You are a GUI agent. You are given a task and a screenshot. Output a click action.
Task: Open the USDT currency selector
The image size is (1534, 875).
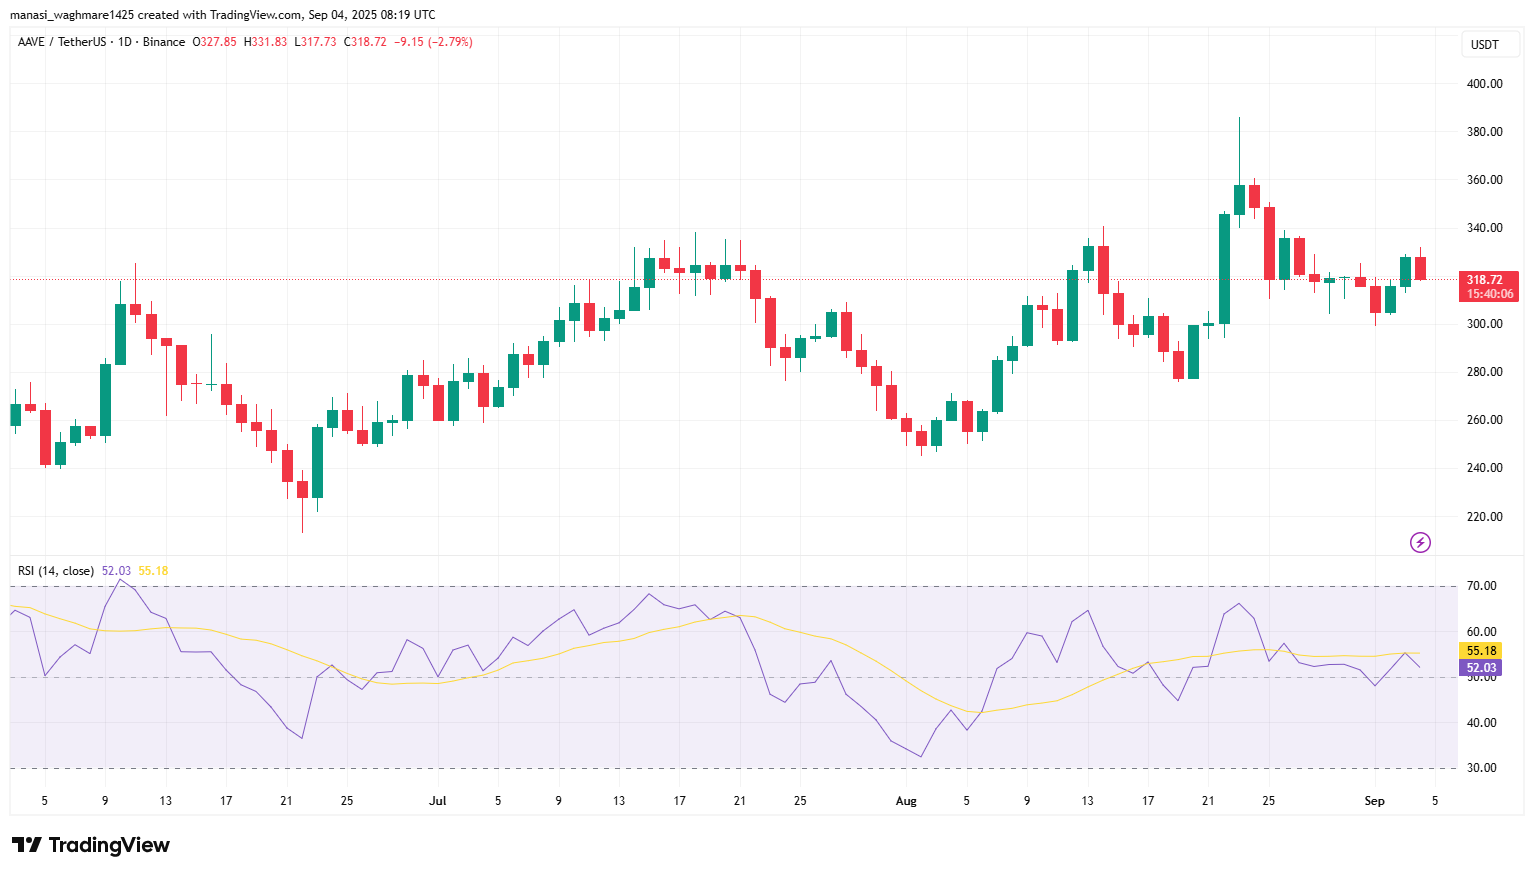click(x=1485, y=45)
